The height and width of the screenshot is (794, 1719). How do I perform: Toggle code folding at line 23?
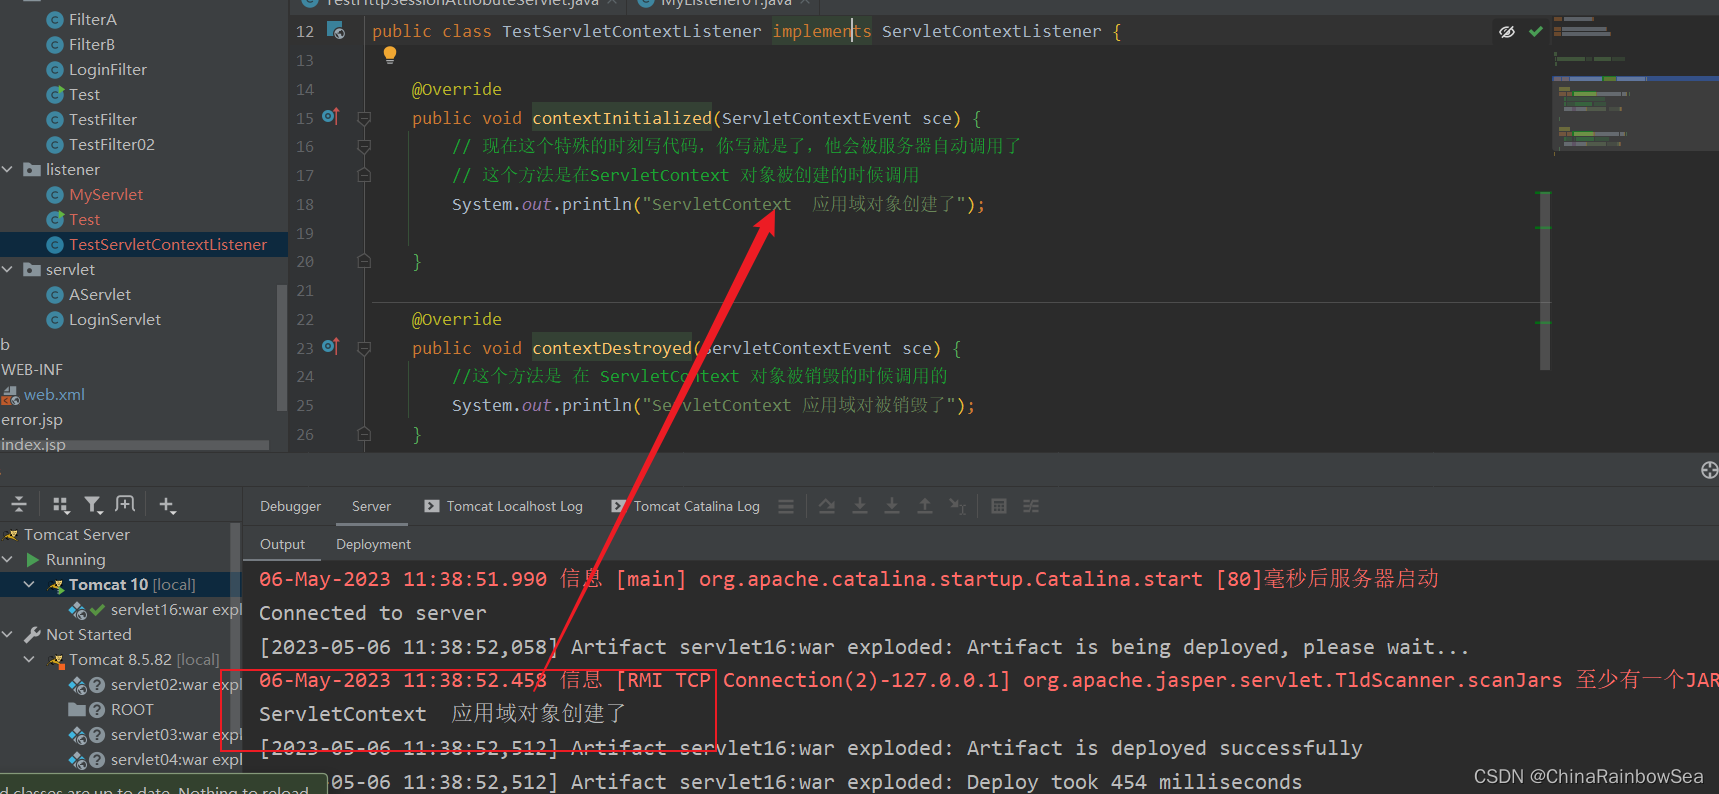364,348
